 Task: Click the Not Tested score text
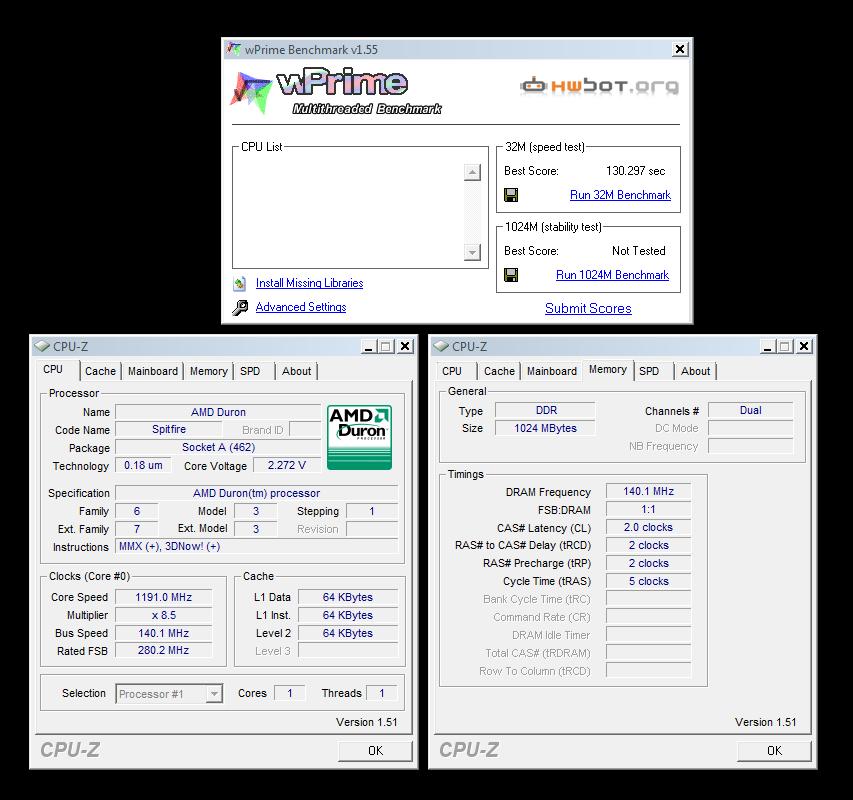pyautogui.click(x=639, y=251)
